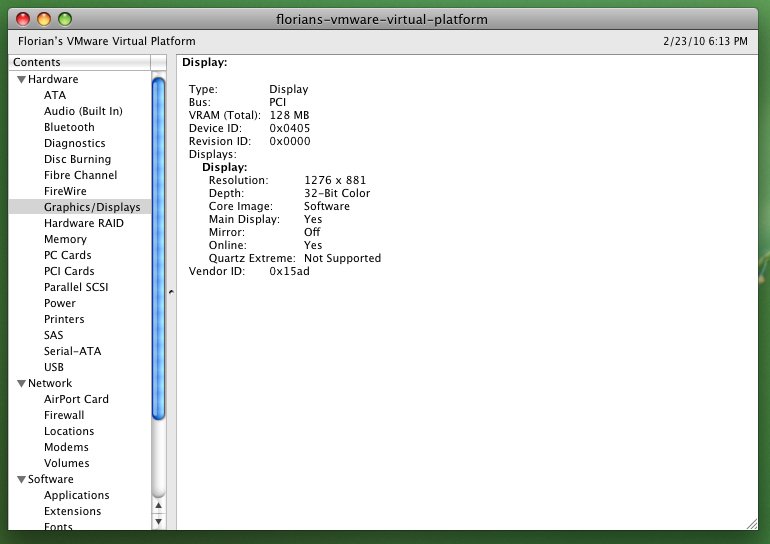Image resolution: width=770 pixels, height=544 pixels.
Task: Open Applications under Software
Action: [76, 496]
